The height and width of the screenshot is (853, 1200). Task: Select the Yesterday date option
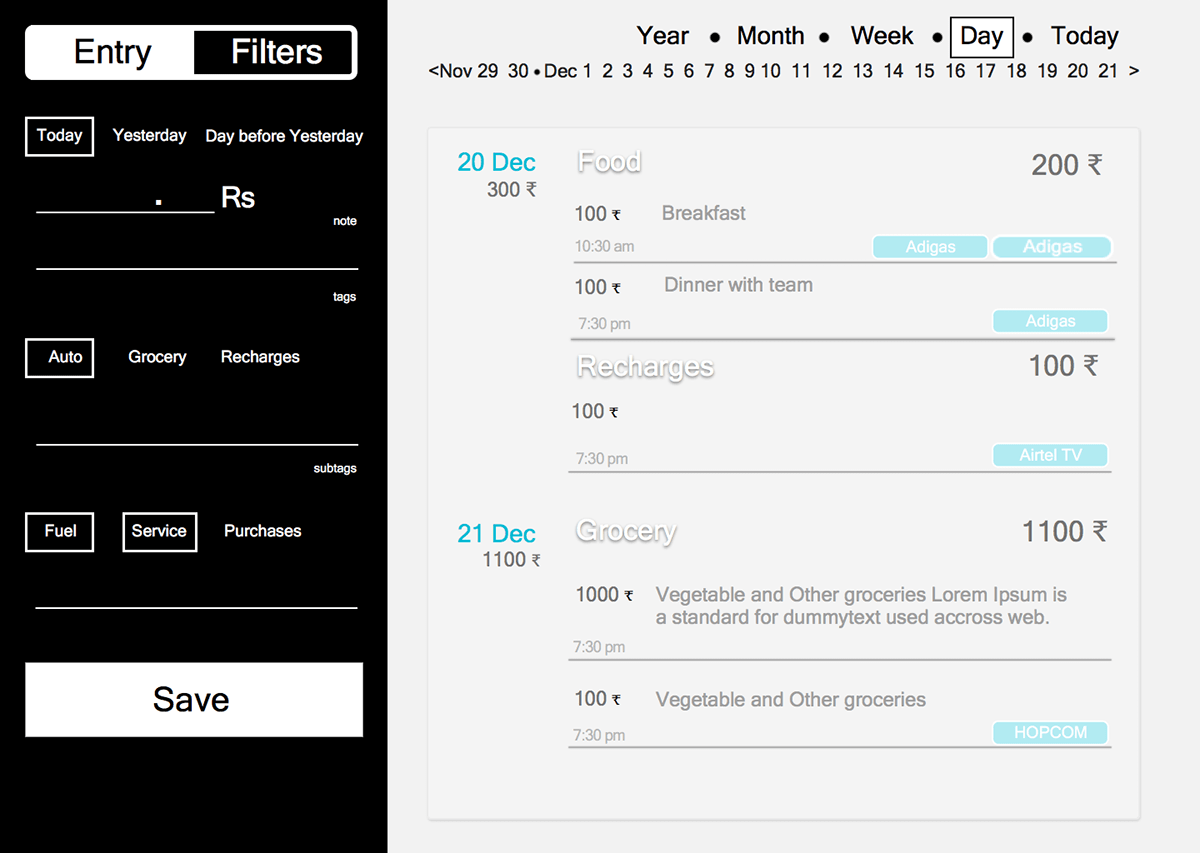(149, 136)
